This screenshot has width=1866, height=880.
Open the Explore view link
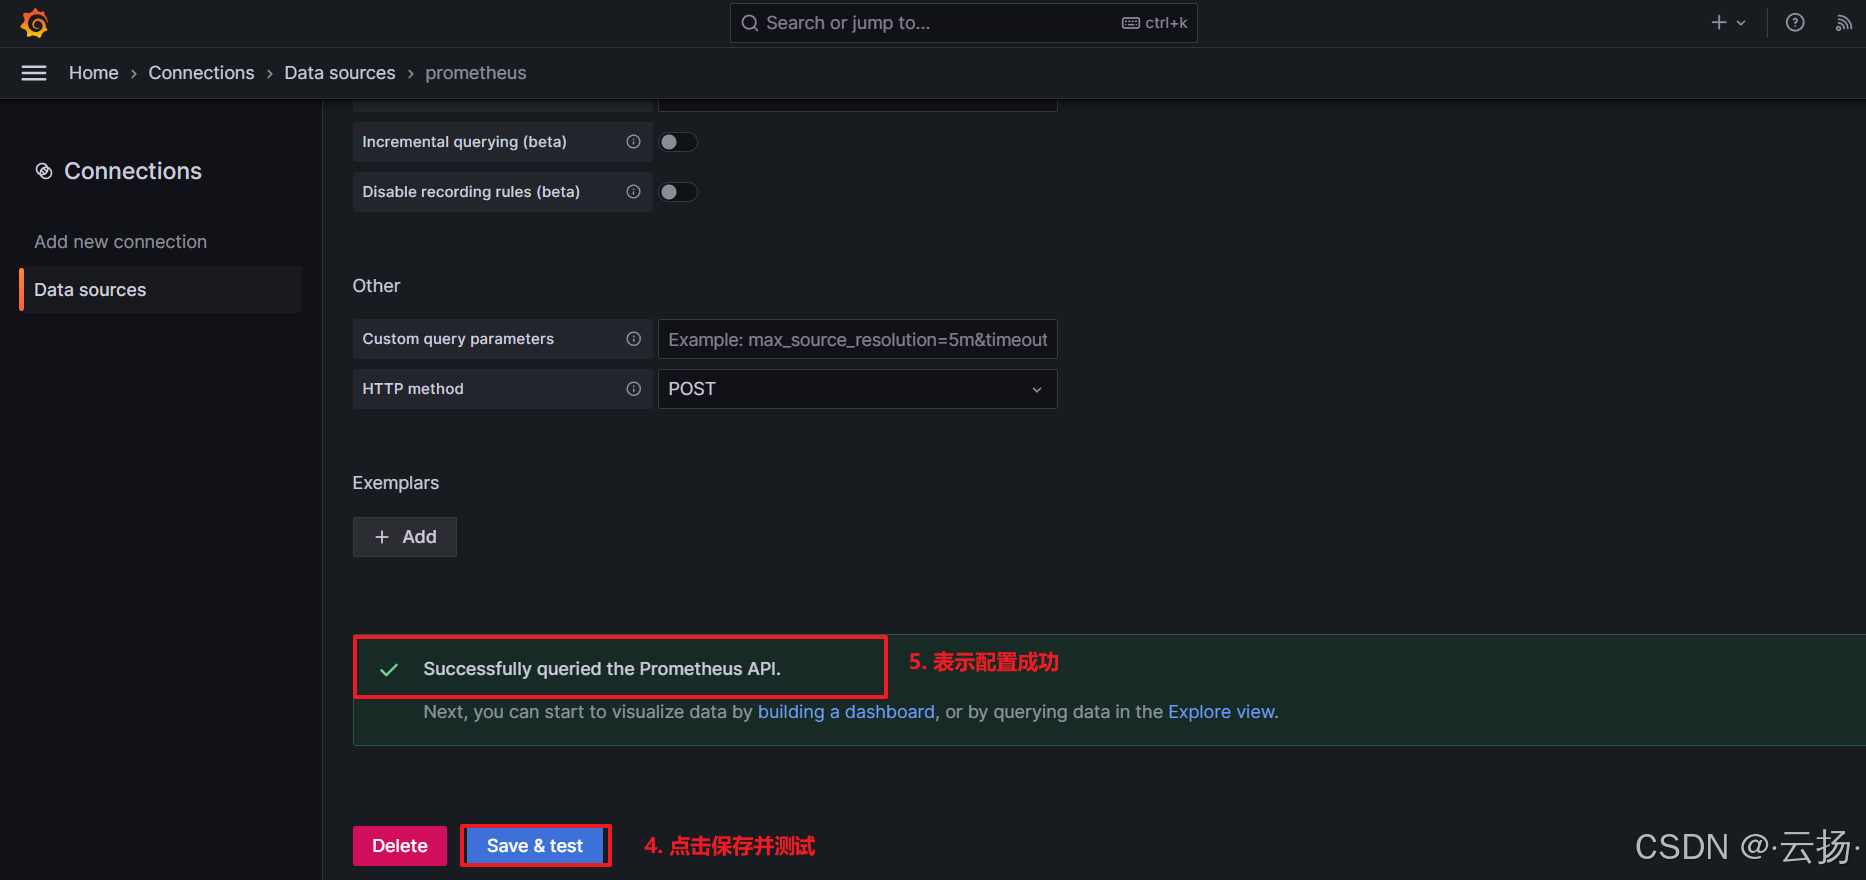tap(1222, 712)
